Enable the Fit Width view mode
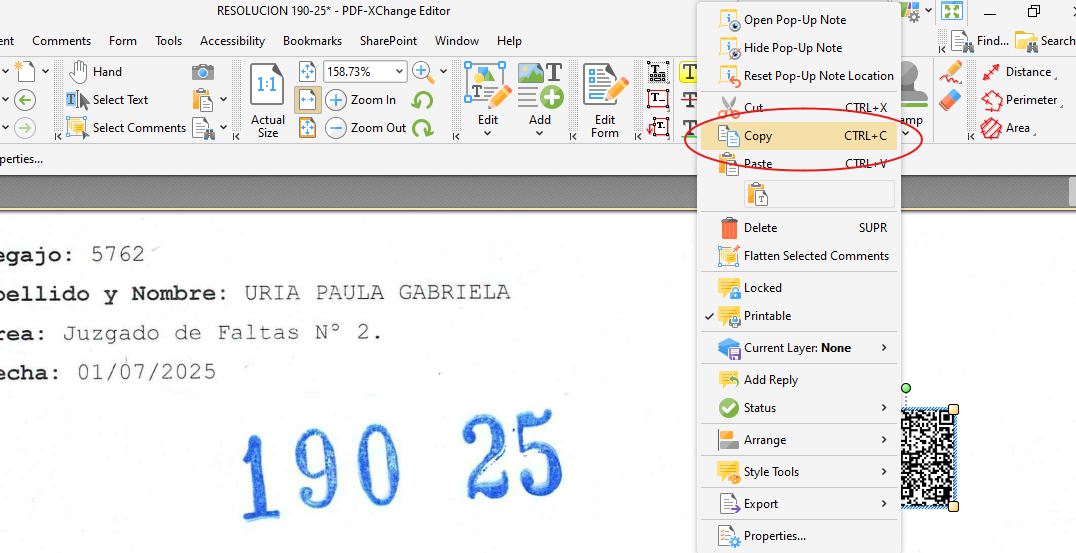Screen dimensions: 1076x553 307,100
